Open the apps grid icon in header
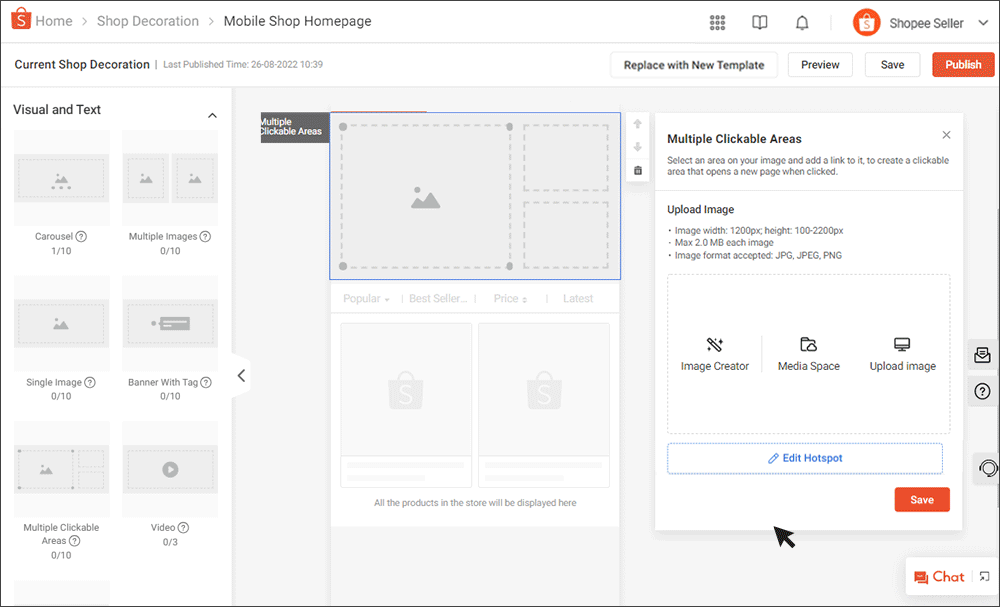 717,22
